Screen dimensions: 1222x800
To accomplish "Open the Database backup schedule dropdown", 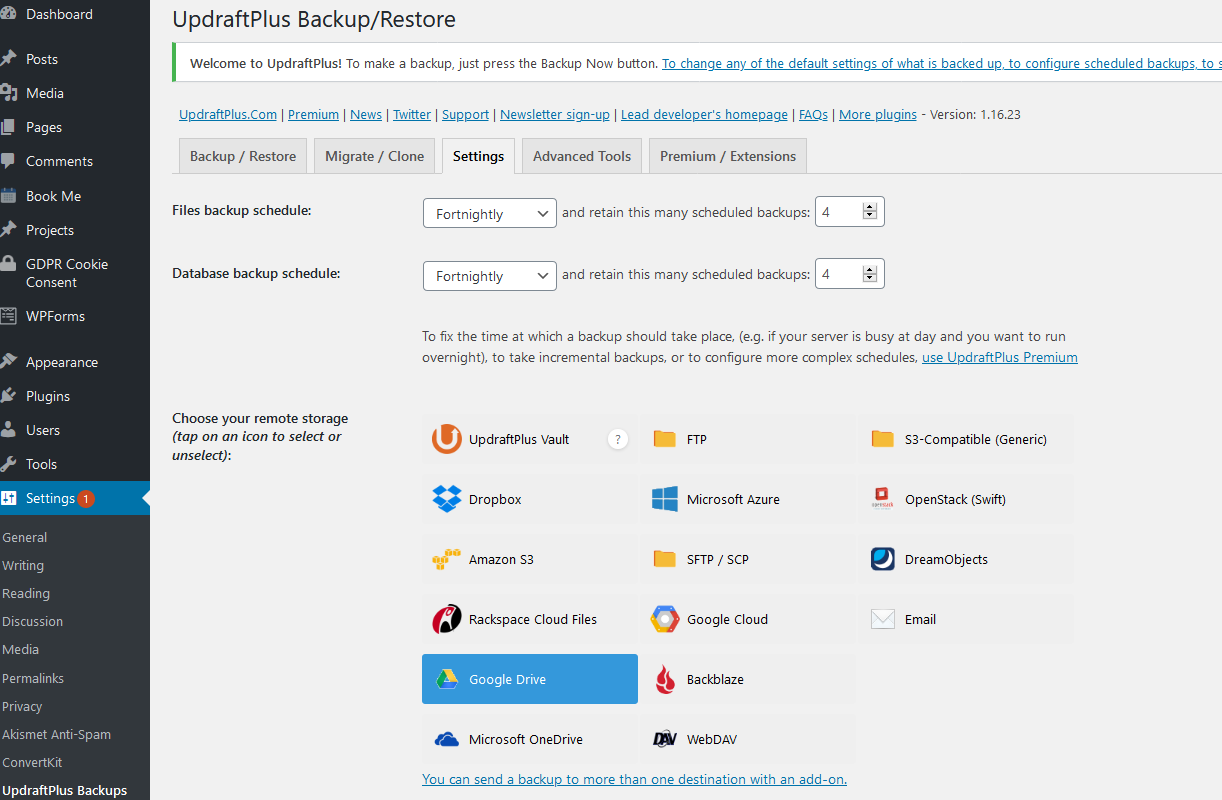I will [490, 276].
